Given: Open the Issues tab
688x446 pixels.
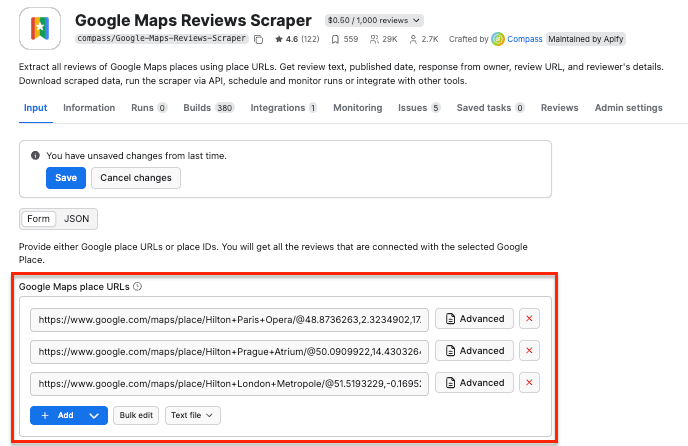Looking at the screenshot, I should coord(419,108).
